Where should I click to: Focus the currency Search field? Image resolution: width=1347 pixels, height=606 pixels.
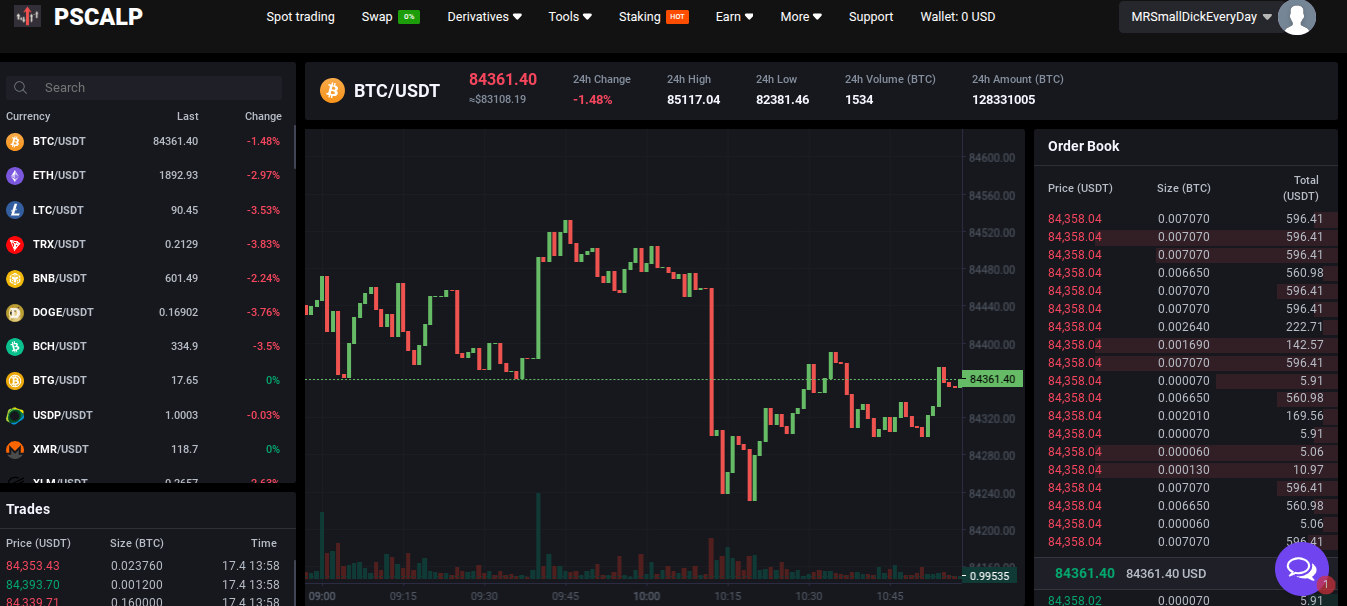(x=144, y=88)
